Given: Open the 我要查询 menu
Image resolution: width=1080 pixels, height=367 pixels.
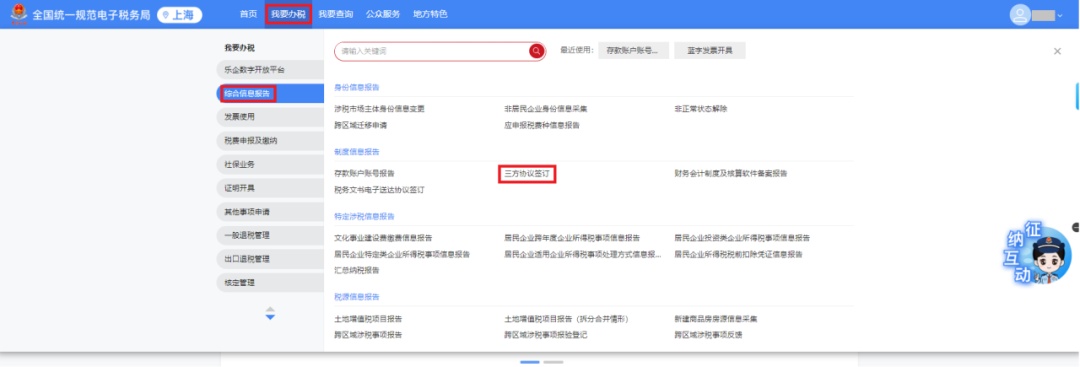Looking at the screenshot, I should [335, 14].
